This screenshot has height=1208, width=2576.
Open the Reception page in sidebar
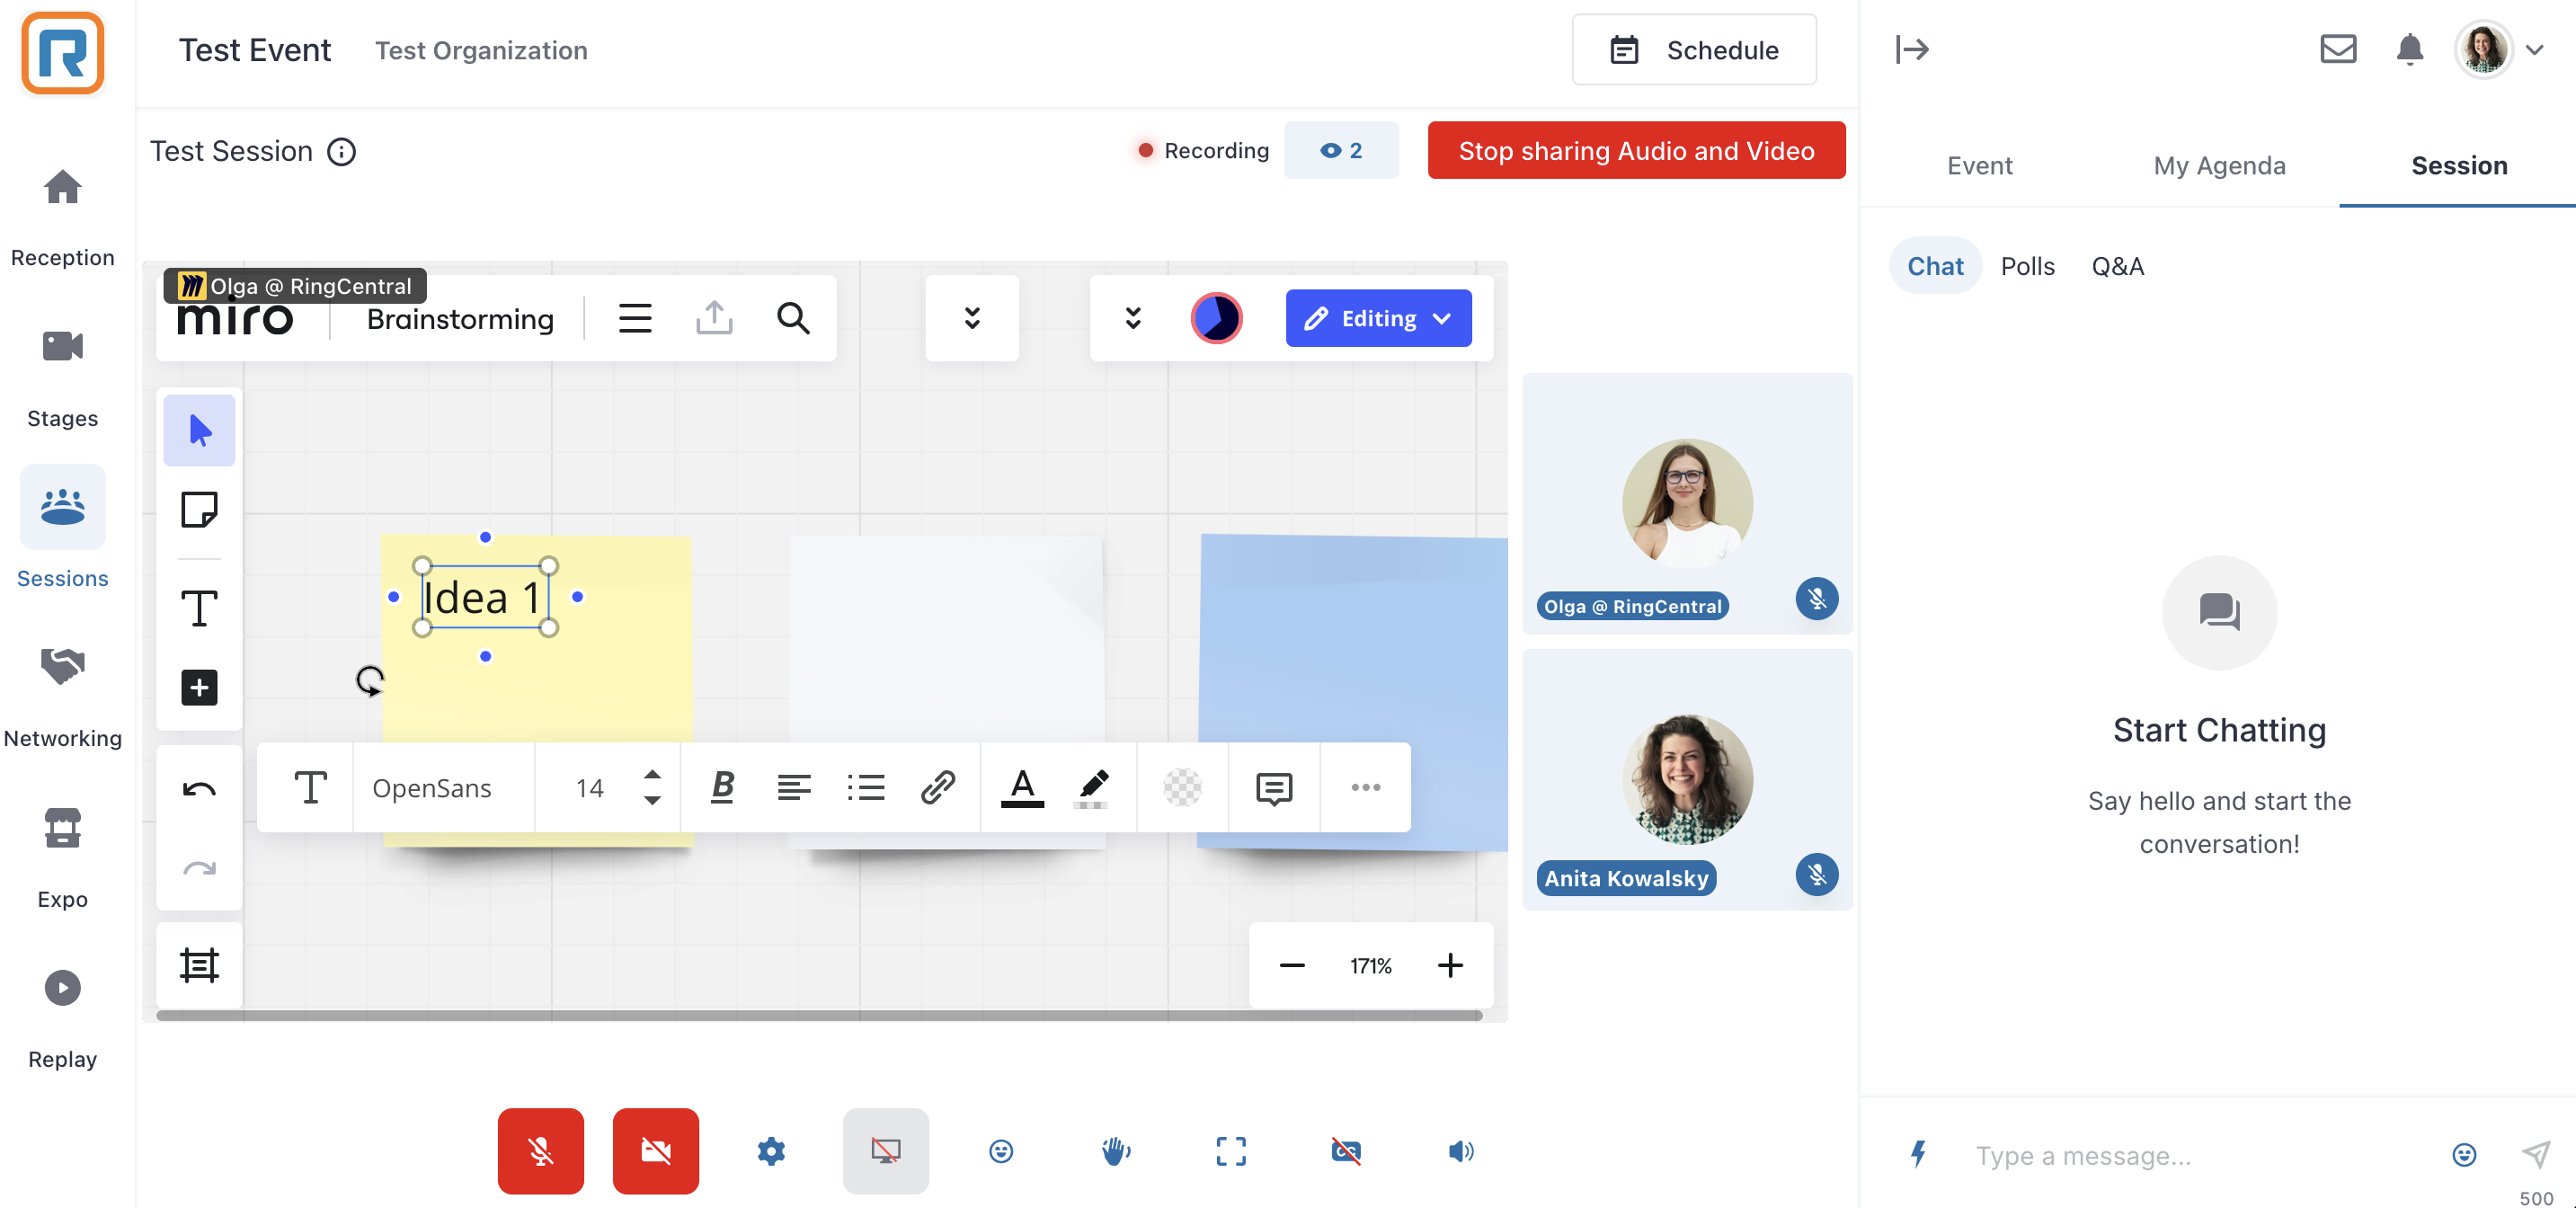(62, 217)
